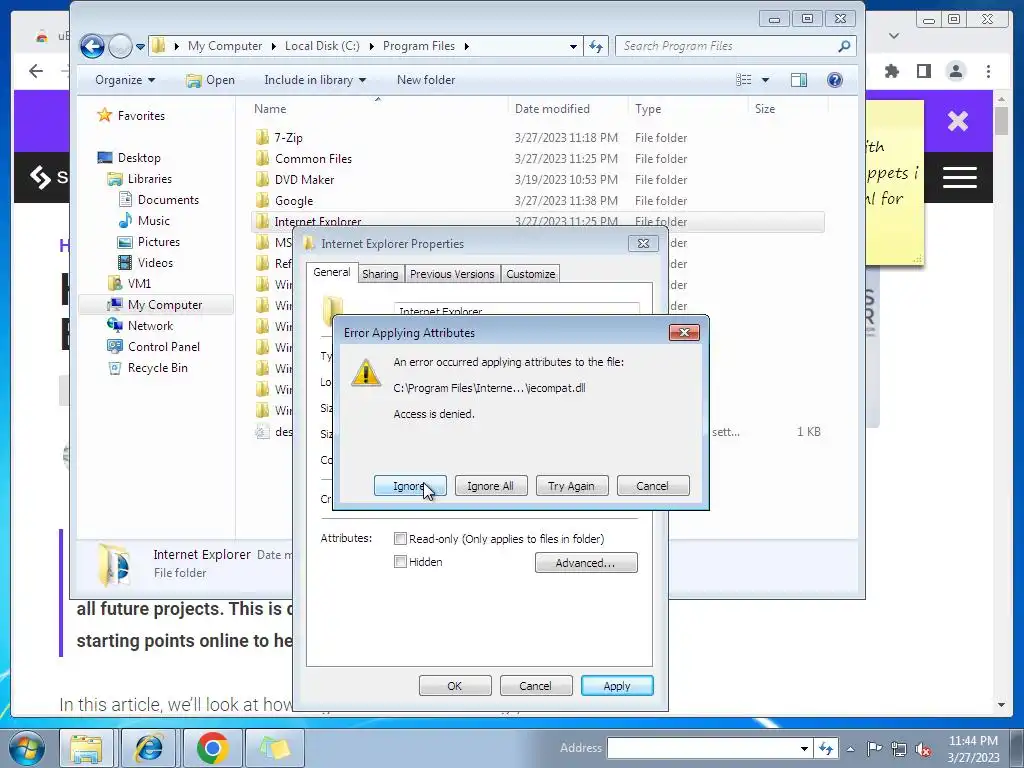Viewport: 1024px width, 768px height.
Task: Toggle the Hidden attribute checkbox
Action: (x=400, y=562)
